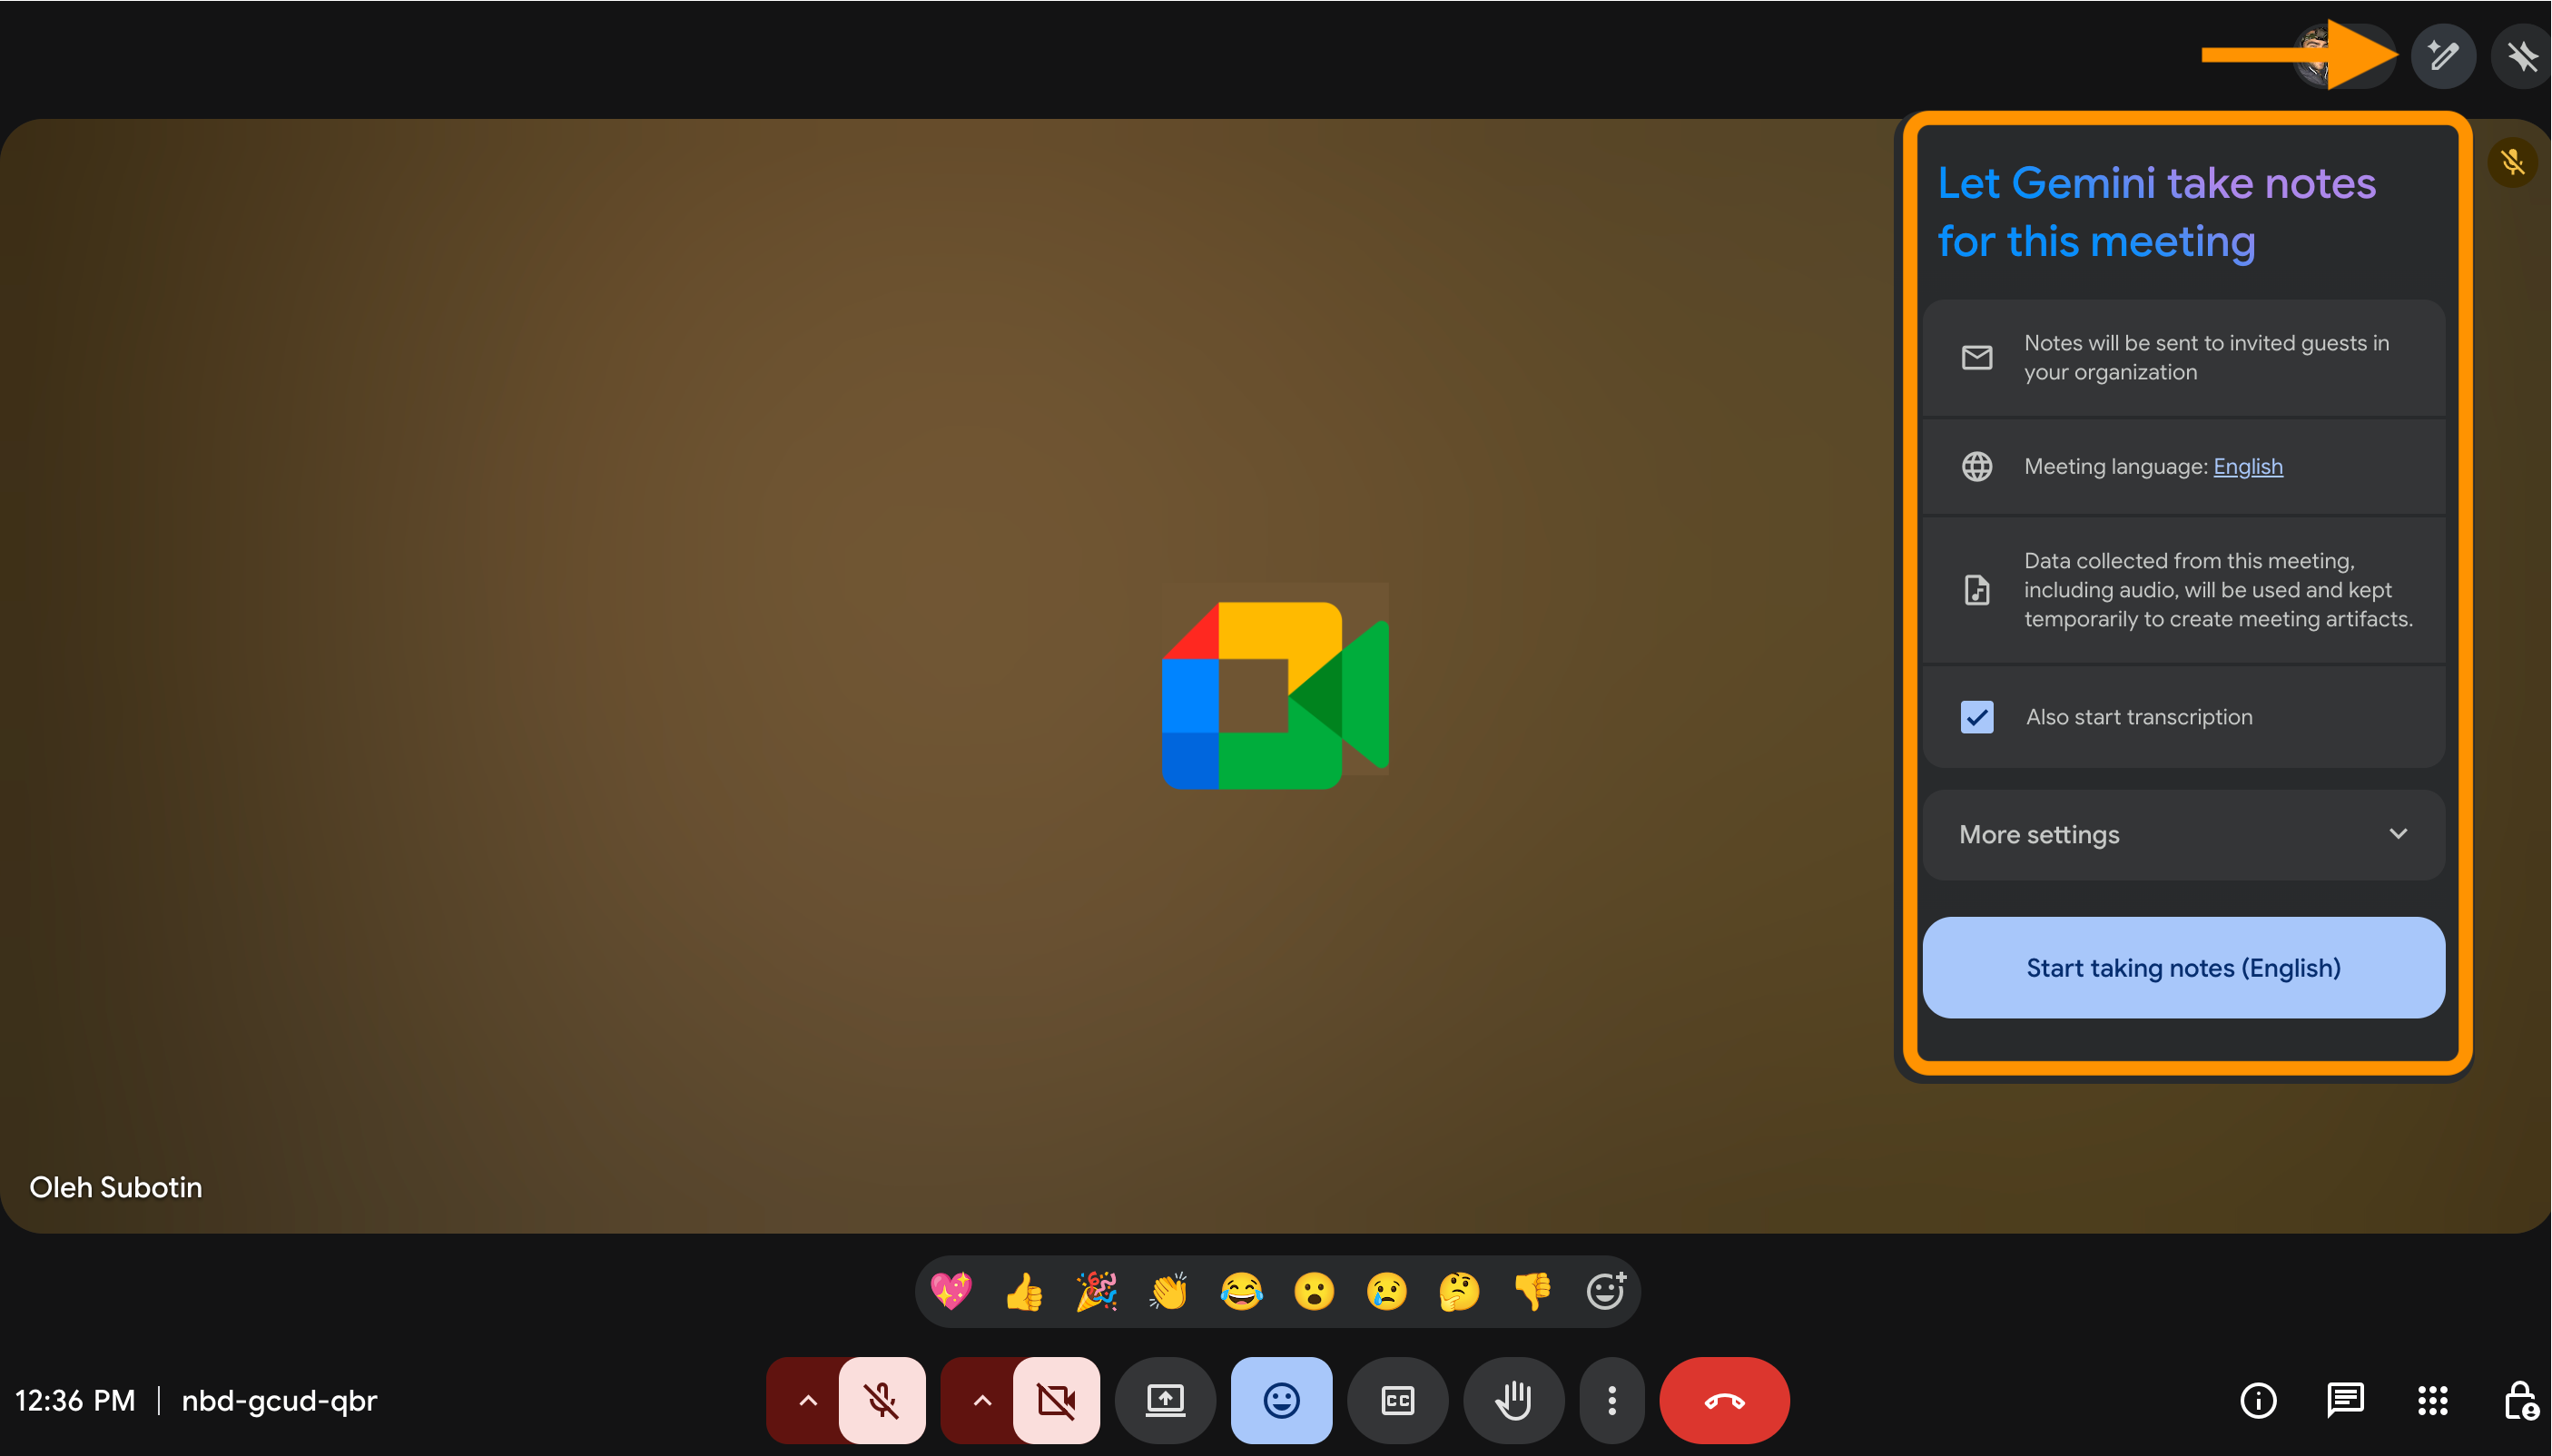Click the meeting code nbd-gcud-qbr
The width and height of the screenshot is (2552, 1456).
(x=279, y=1400)
